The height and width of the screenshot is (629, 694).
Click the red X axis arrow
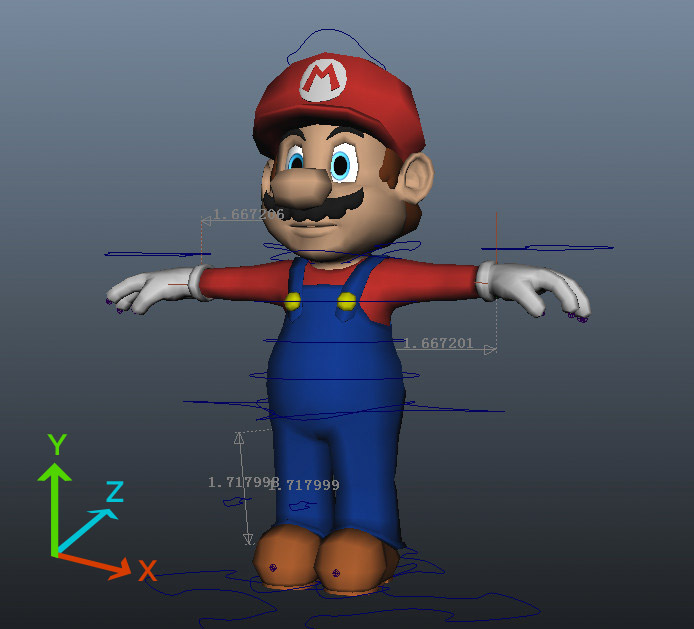coord(93,566)
